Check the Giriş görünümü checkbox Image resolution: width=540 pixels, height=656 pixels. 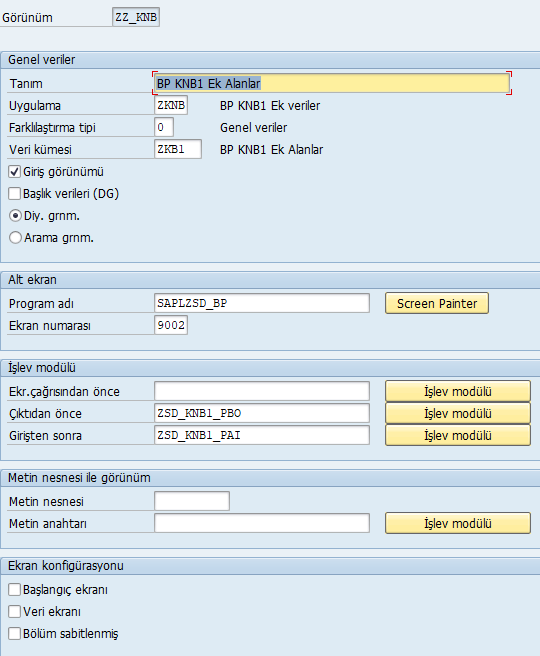14,172
